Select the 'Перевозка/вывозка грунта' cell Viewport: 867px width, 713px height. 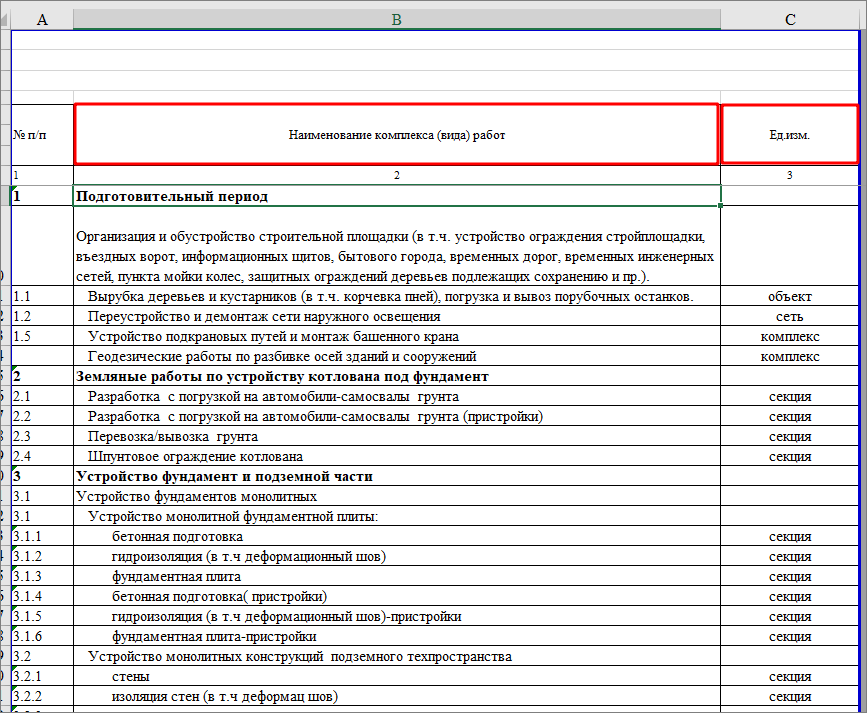pyautogui.click(x=173, y=436)
